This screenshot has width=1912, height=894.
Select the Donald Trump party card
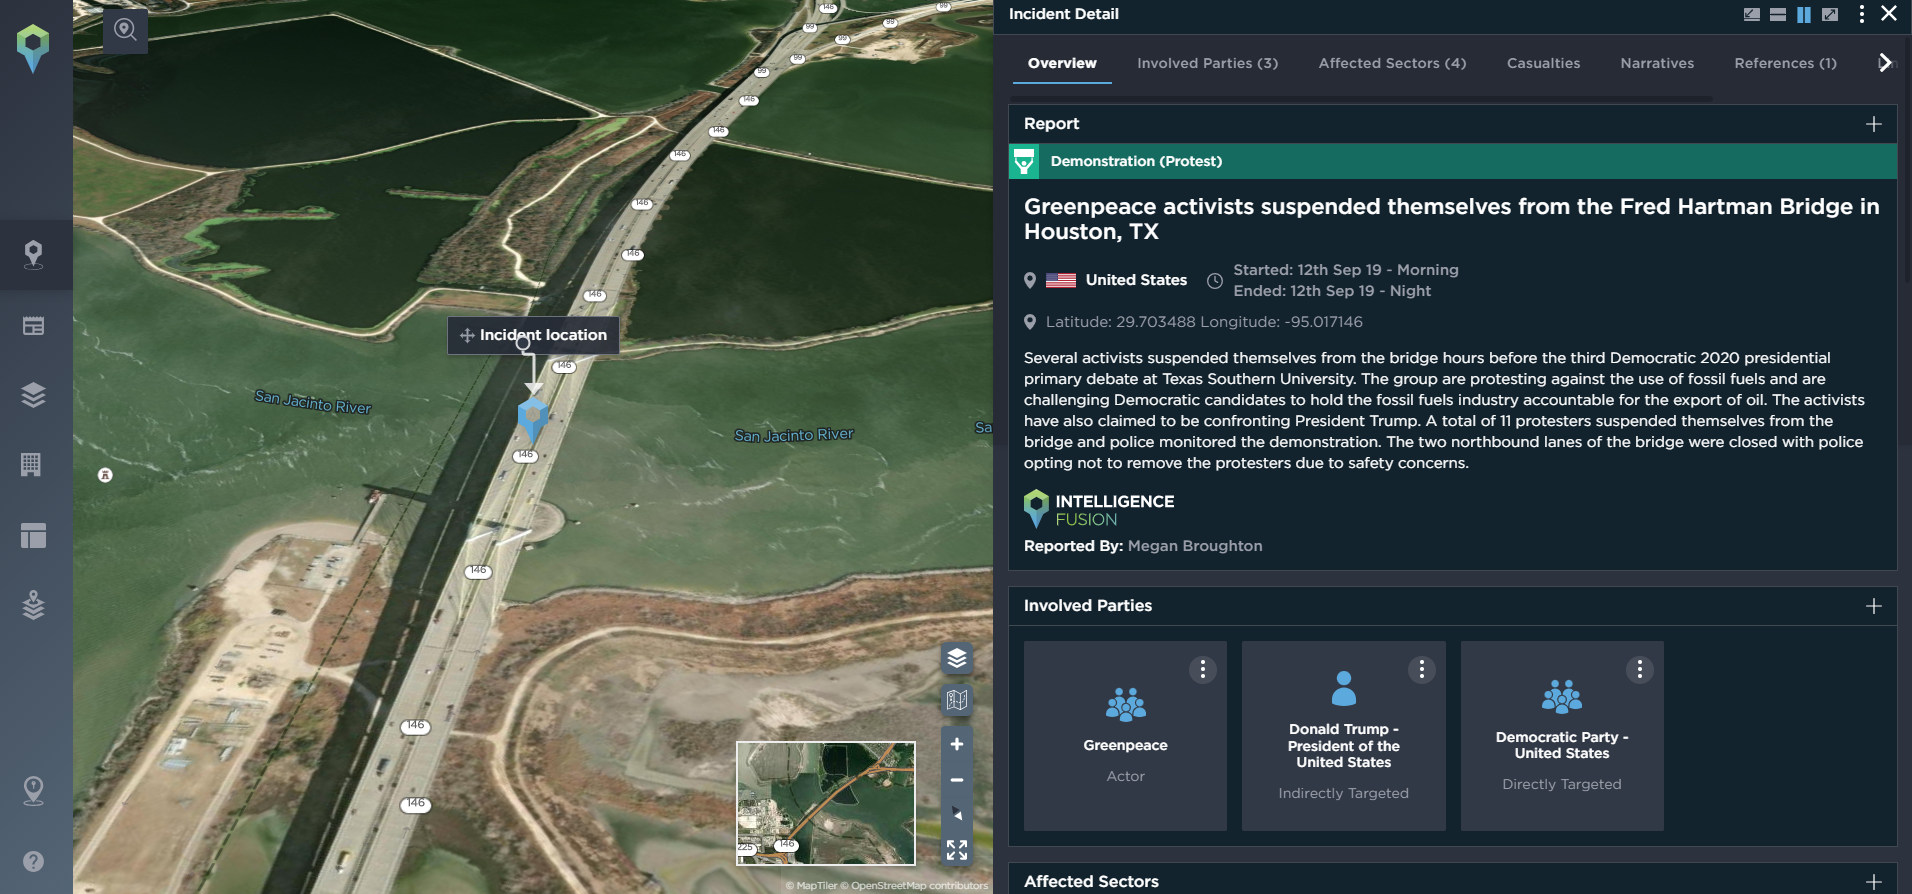click(1344, 736)
